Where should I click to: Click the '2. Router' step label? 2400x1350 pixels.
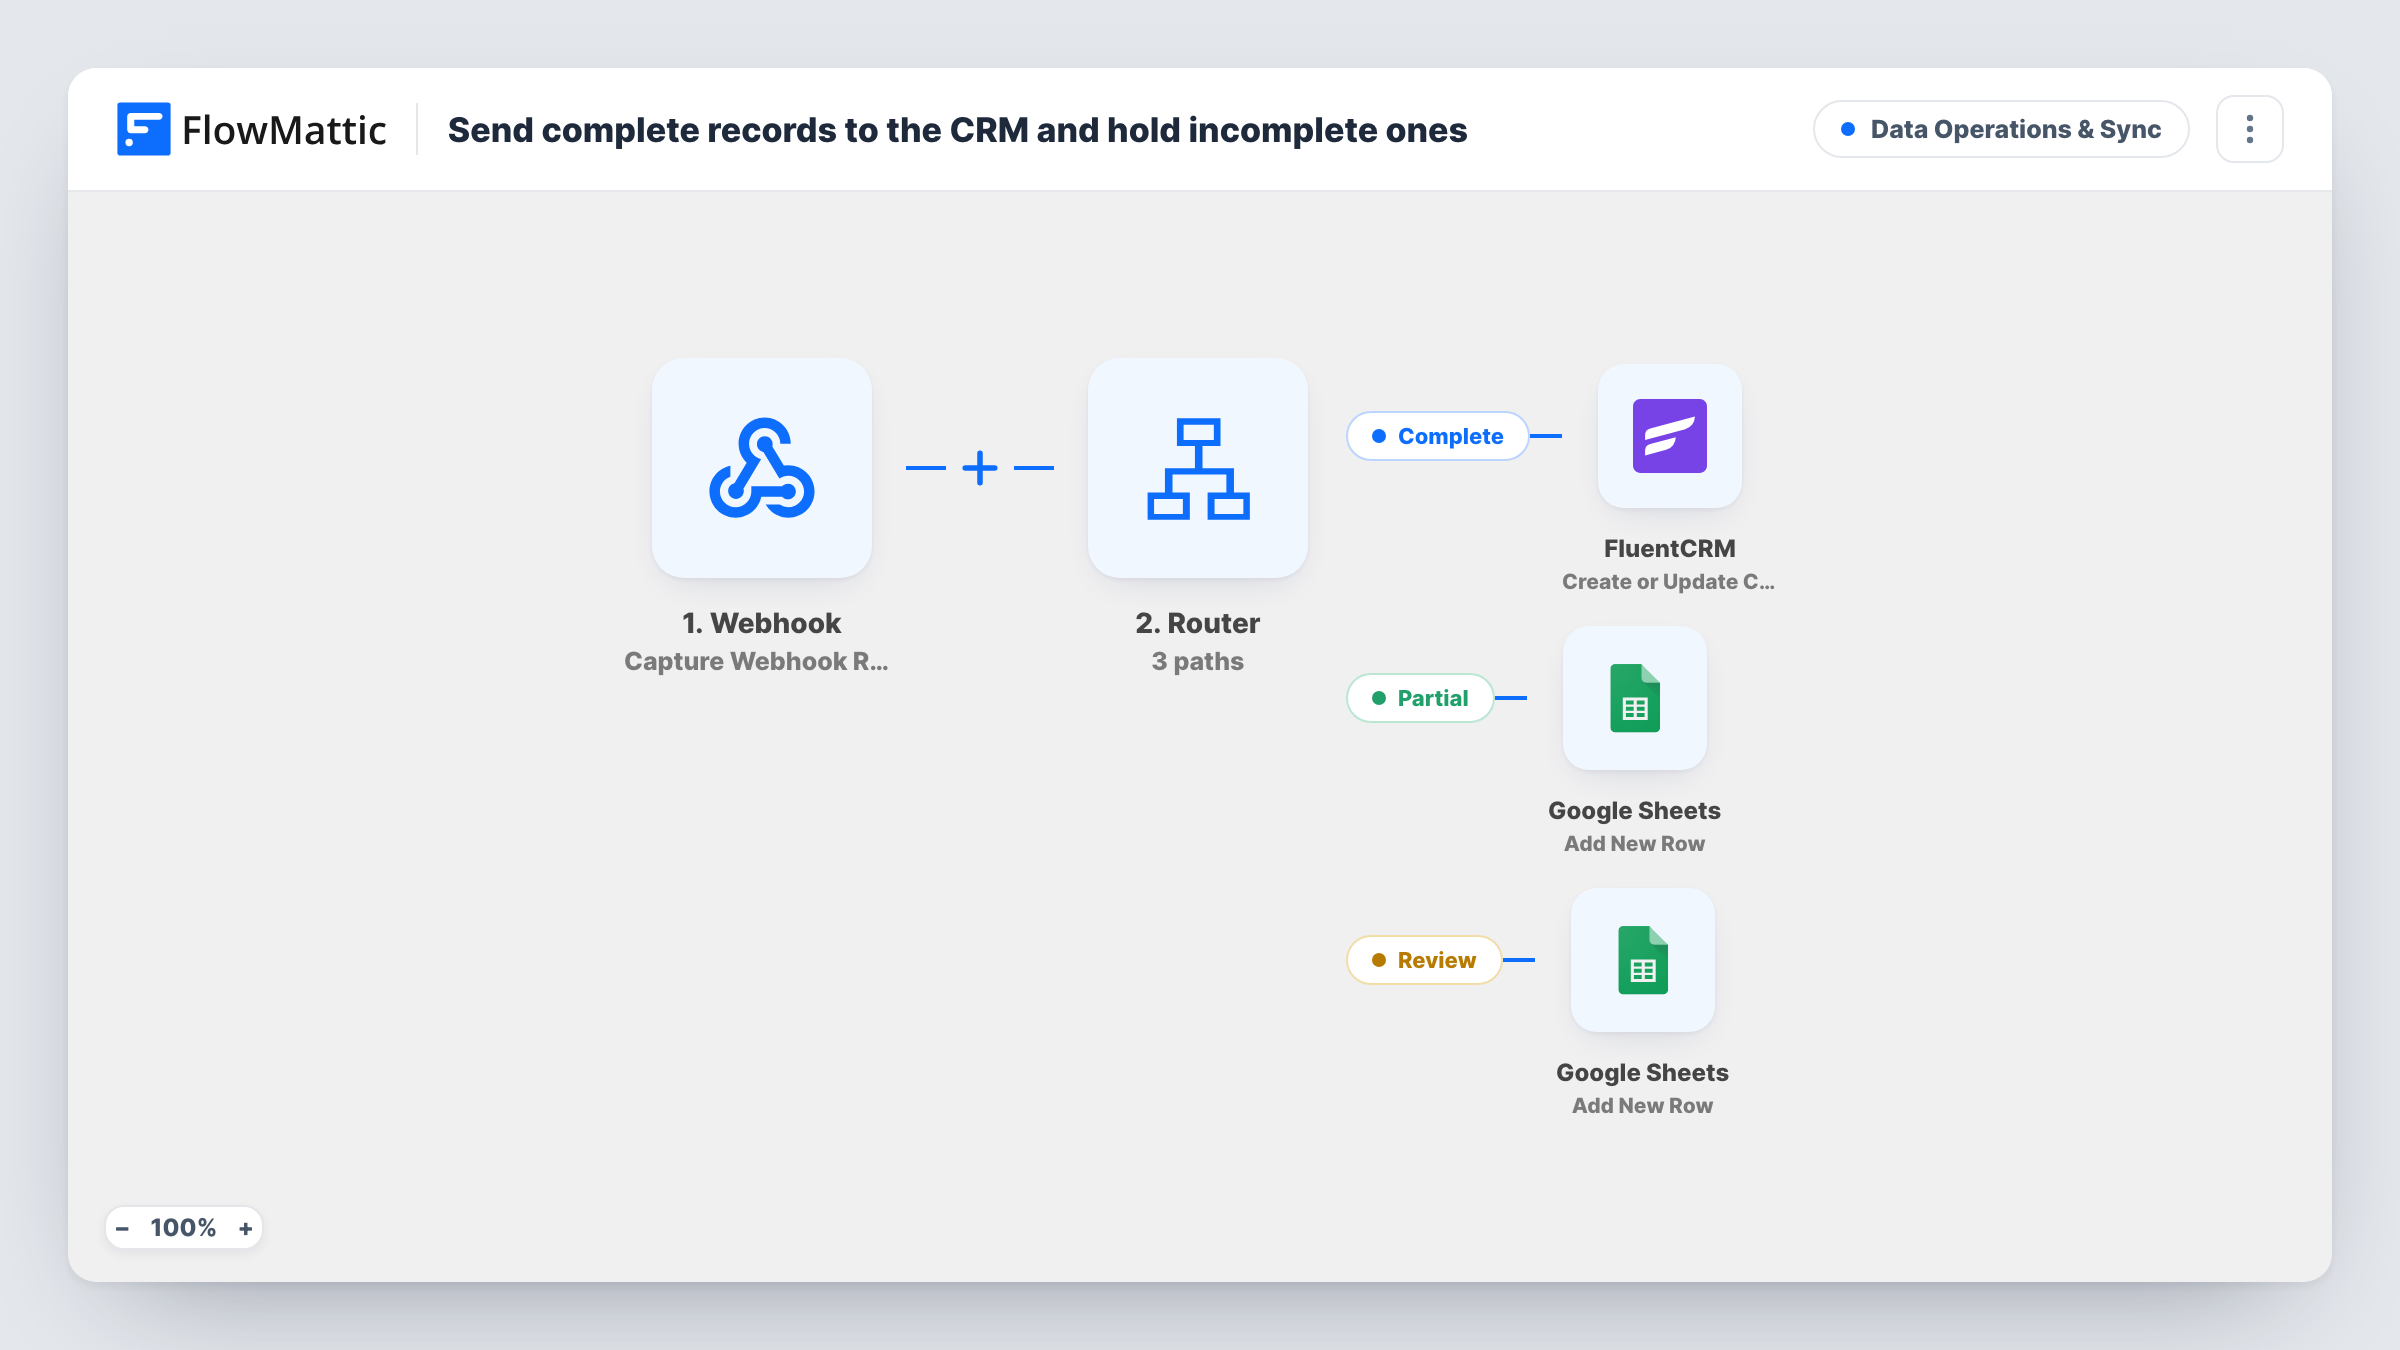point(1197,623)
